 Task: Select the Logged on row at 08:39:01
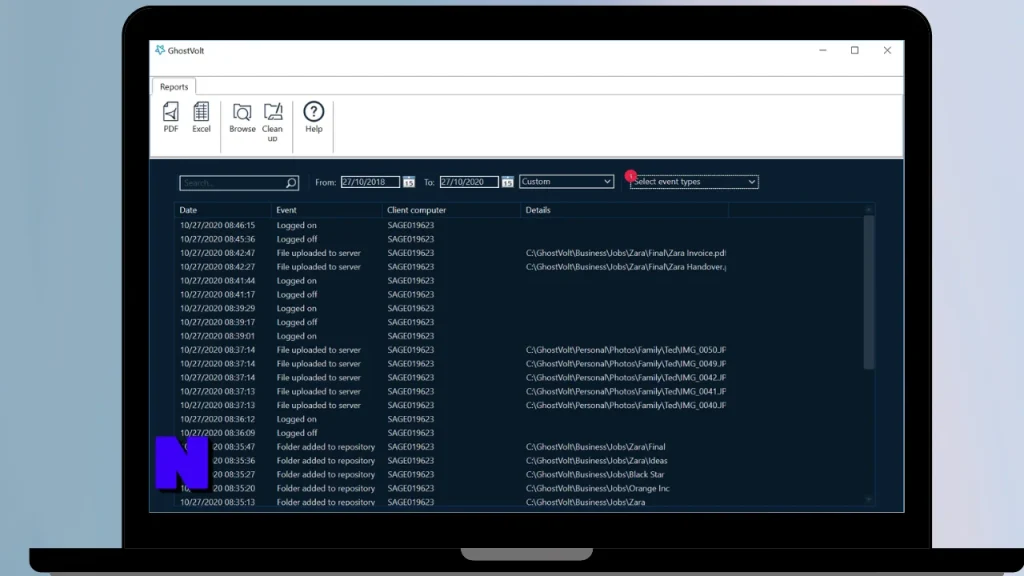(519, 336)
